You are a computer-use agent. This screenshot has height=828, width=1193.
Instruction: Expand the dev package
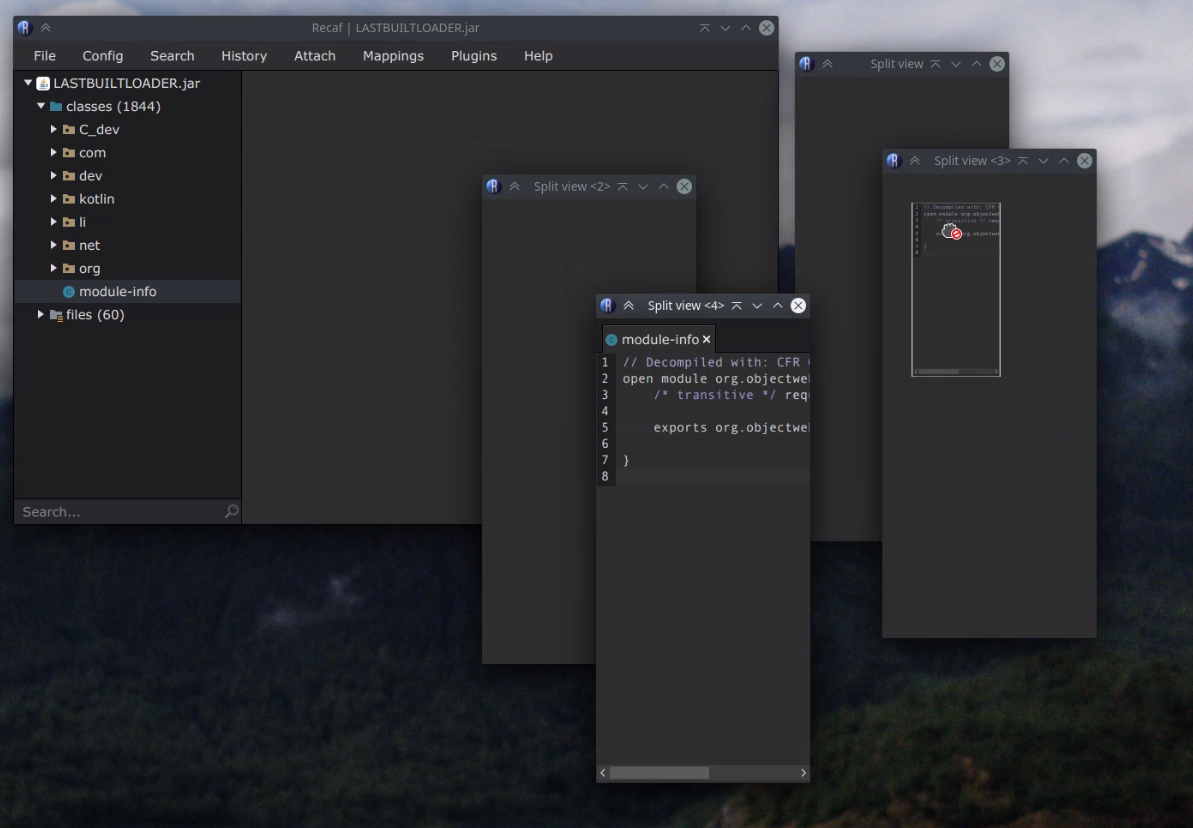click(x=53, y=176)
